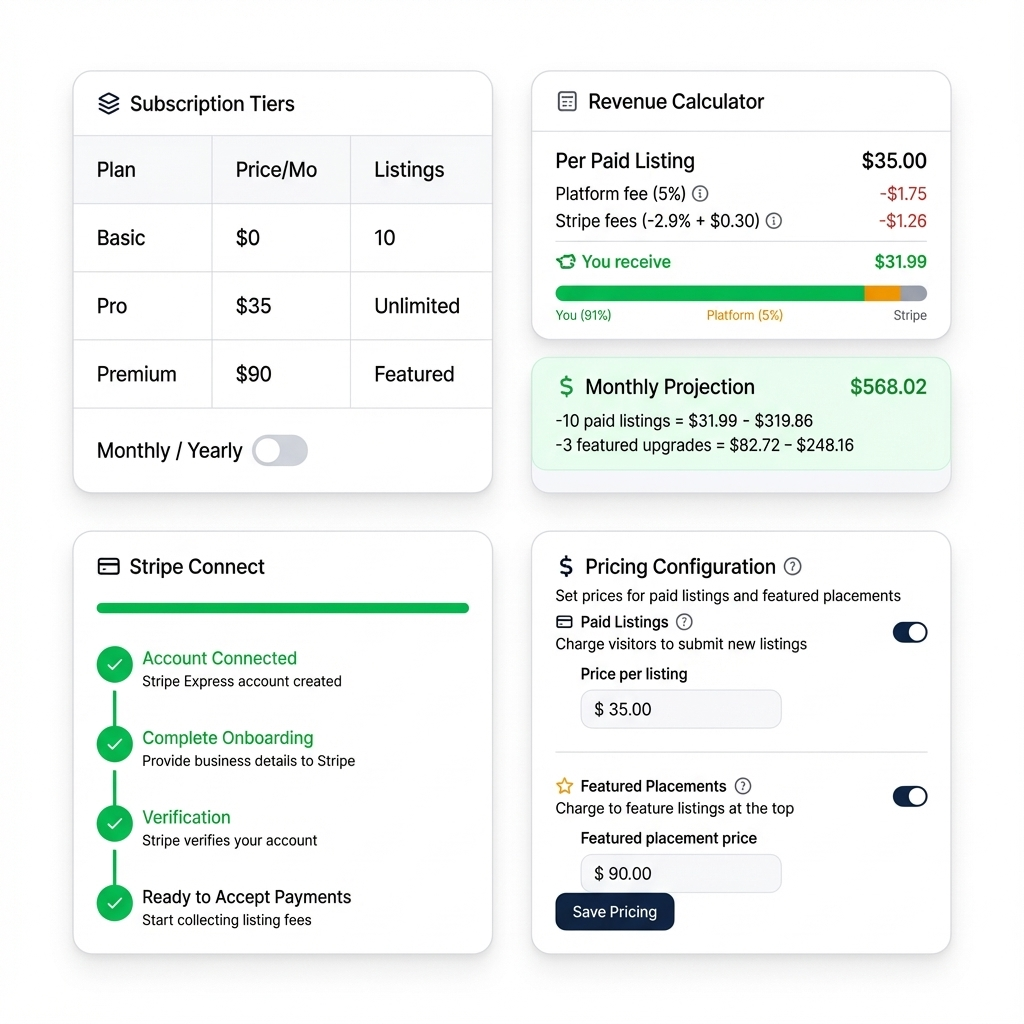Click the Verification step checkmark

[114, 824]
